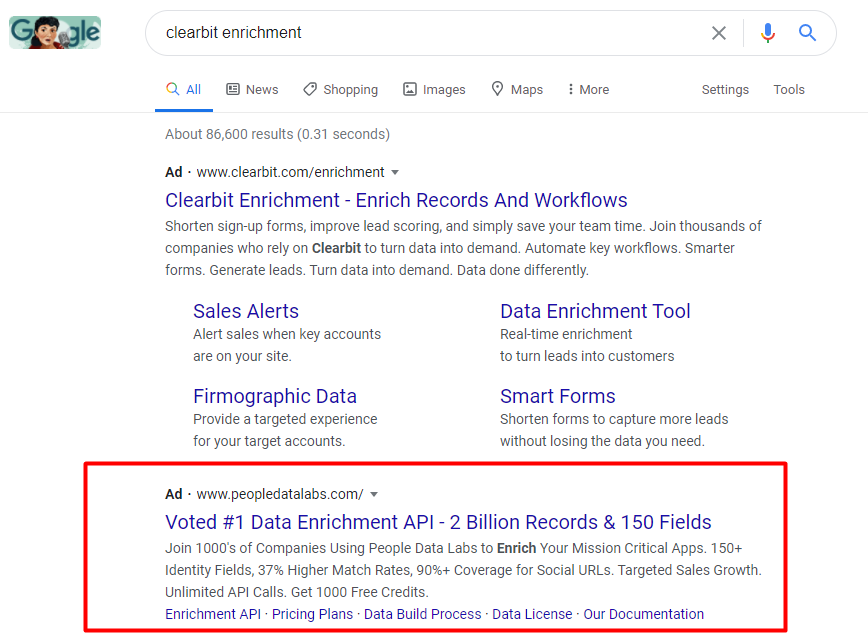Viewport: 868px width, 639px height.
Task: Clear the search box with X icon
Action: click(x=719, y=33)
